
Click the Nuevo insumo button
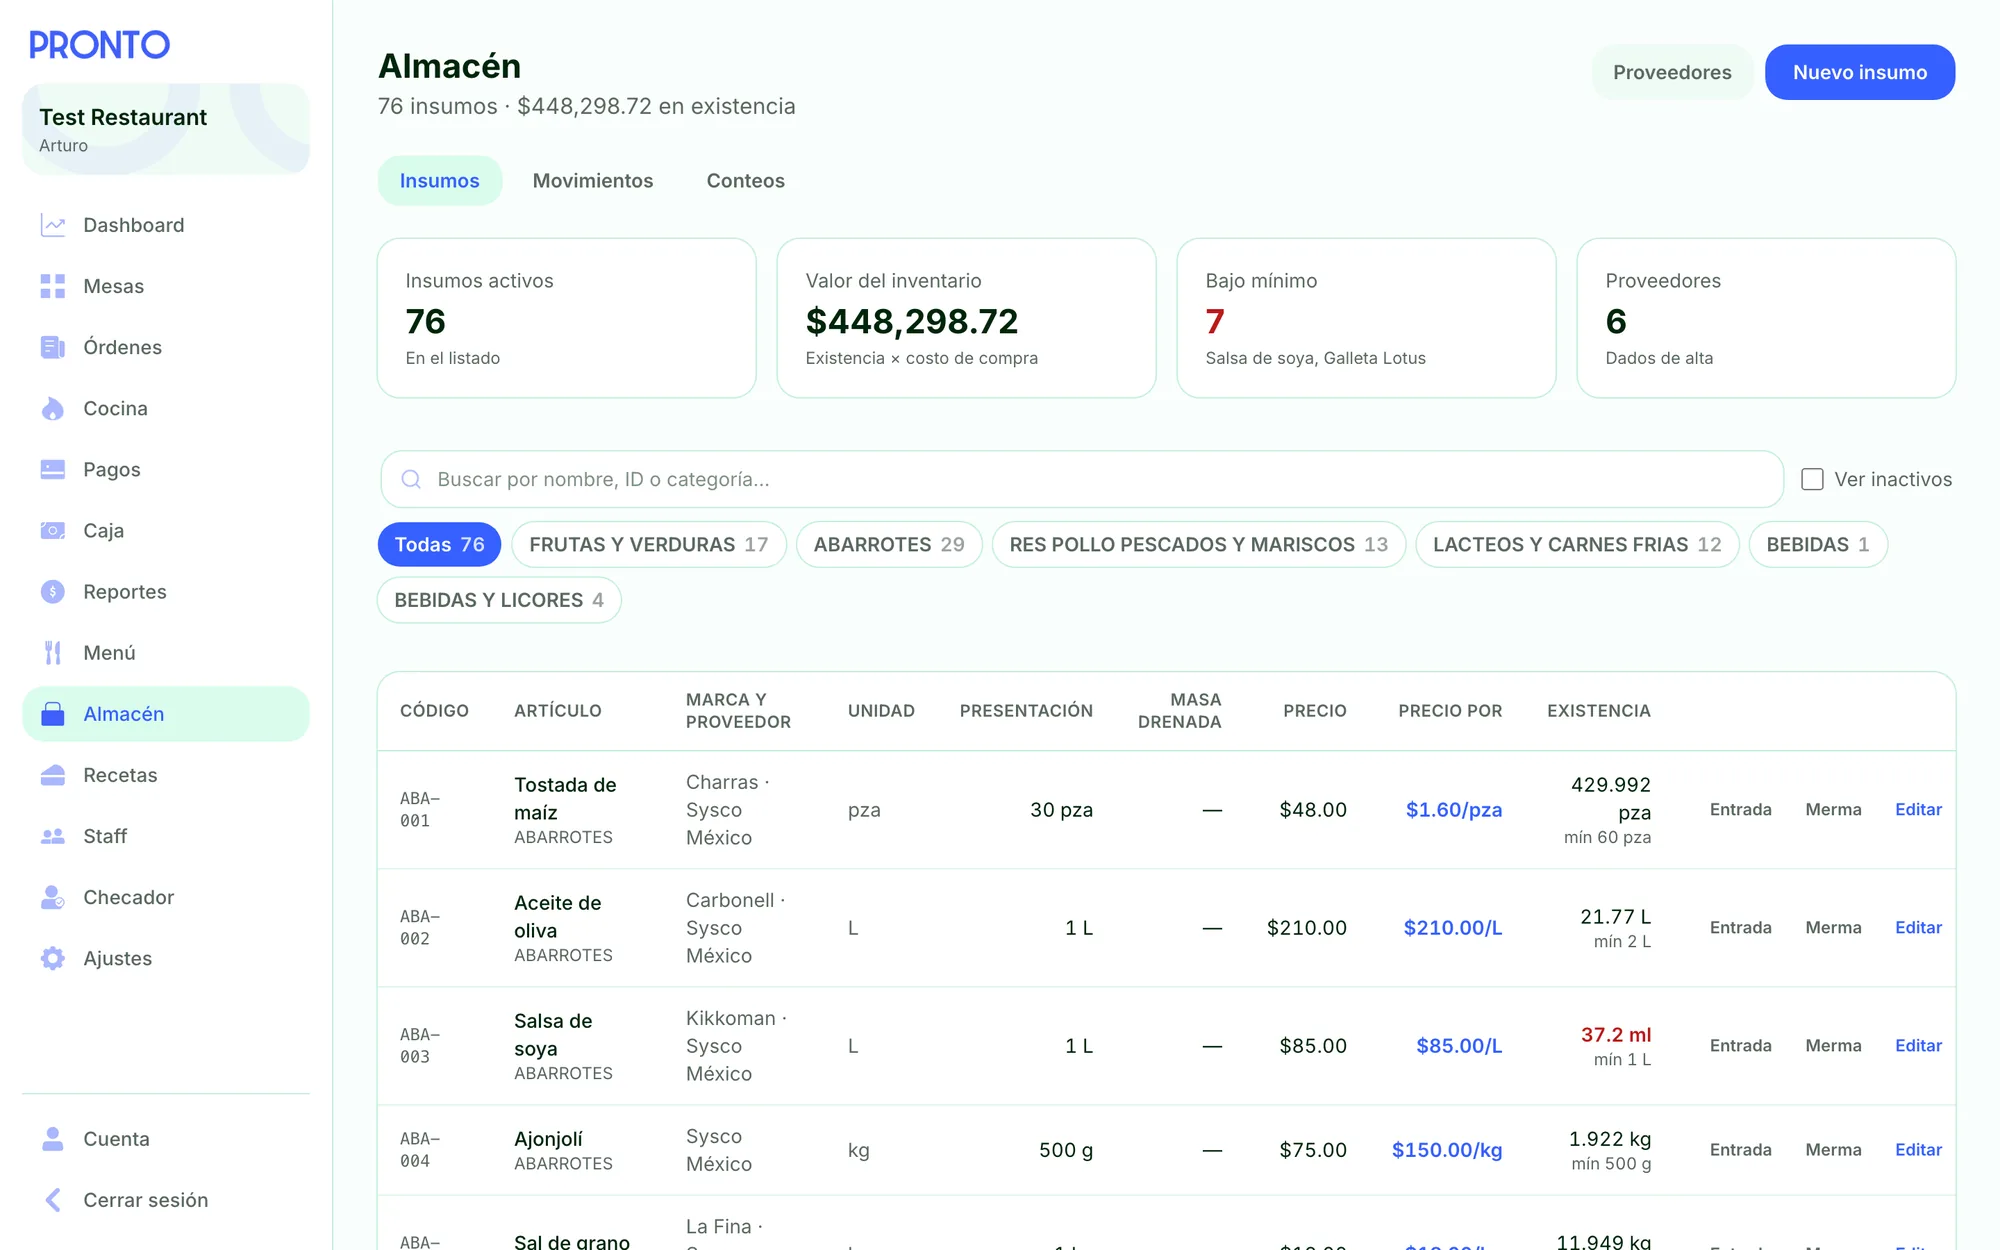1860,72
